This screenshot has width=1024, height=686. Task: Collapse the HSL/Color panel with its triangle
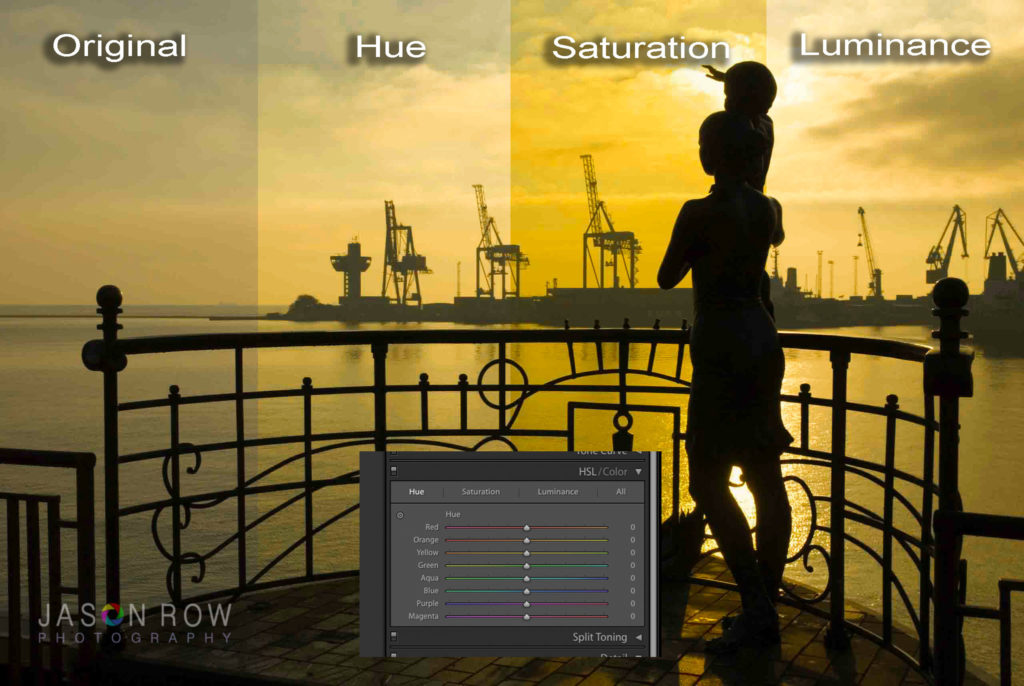(x=638, y=471)
